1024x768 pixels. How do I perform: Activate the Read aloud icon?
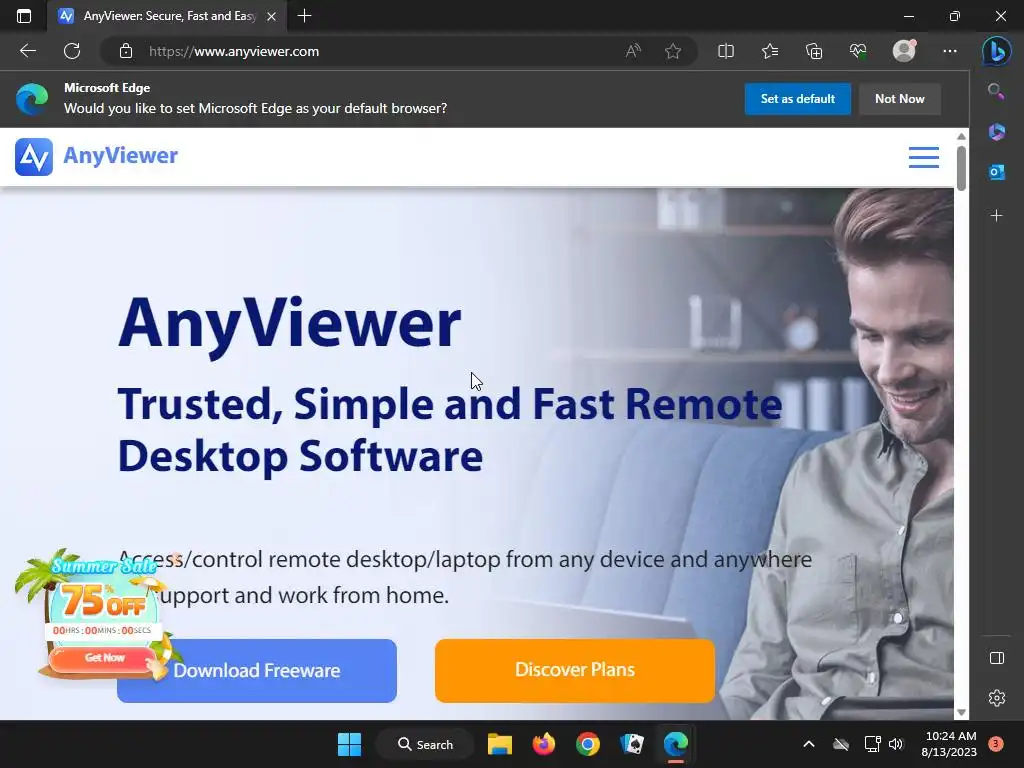[x=633, y=51]
